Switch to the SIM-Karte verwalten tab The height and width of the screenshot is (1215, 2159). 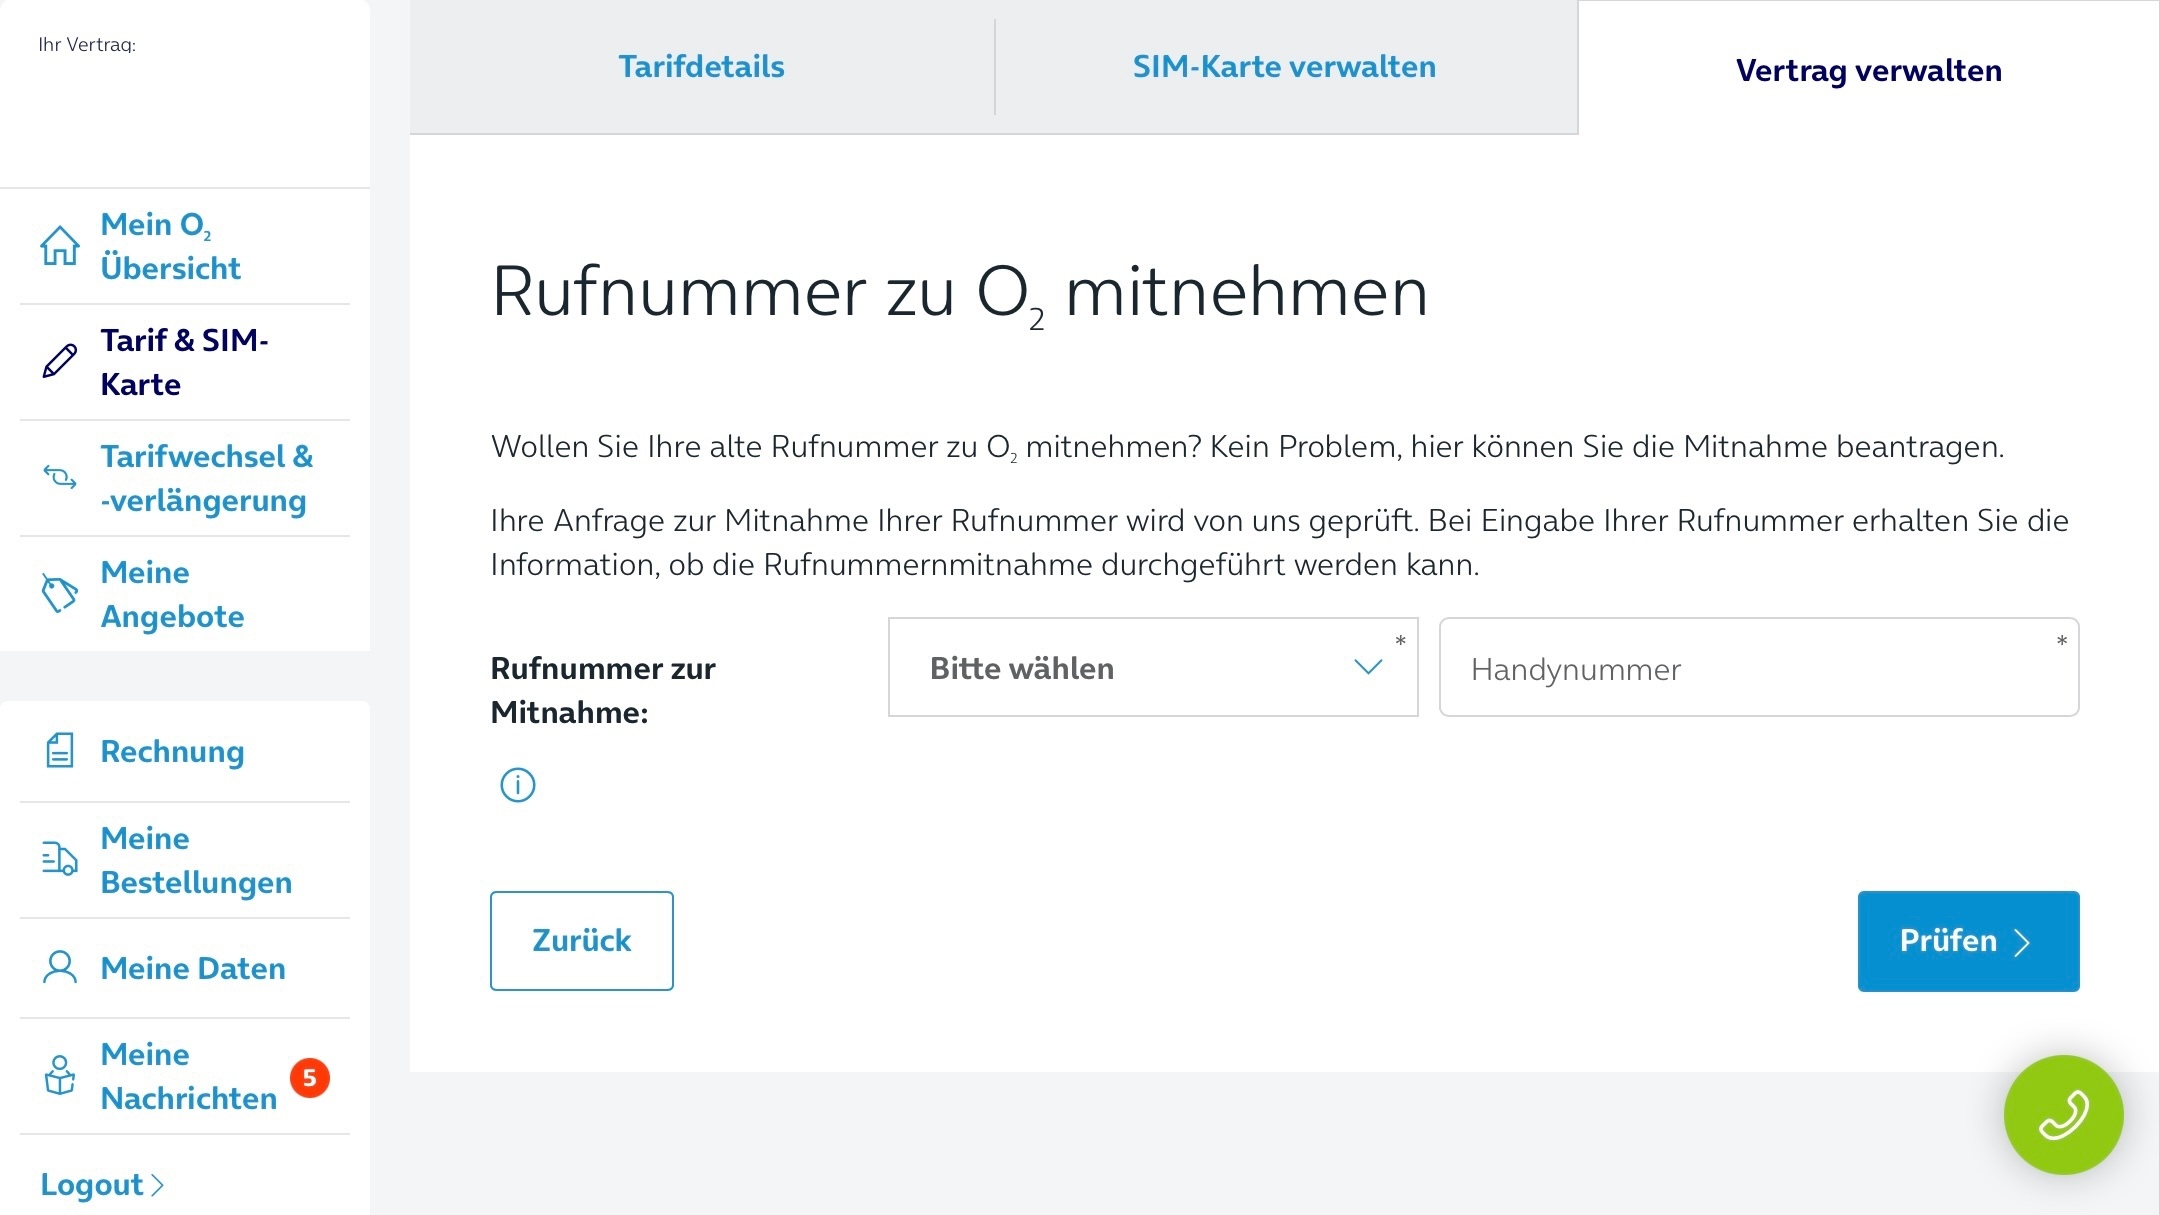click(x=1285, y=67)
